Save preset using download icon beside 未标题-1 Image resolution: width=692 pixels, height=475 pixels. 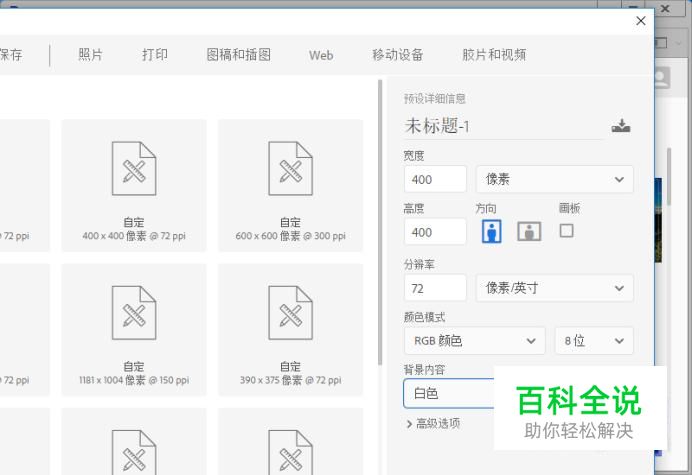621,126
